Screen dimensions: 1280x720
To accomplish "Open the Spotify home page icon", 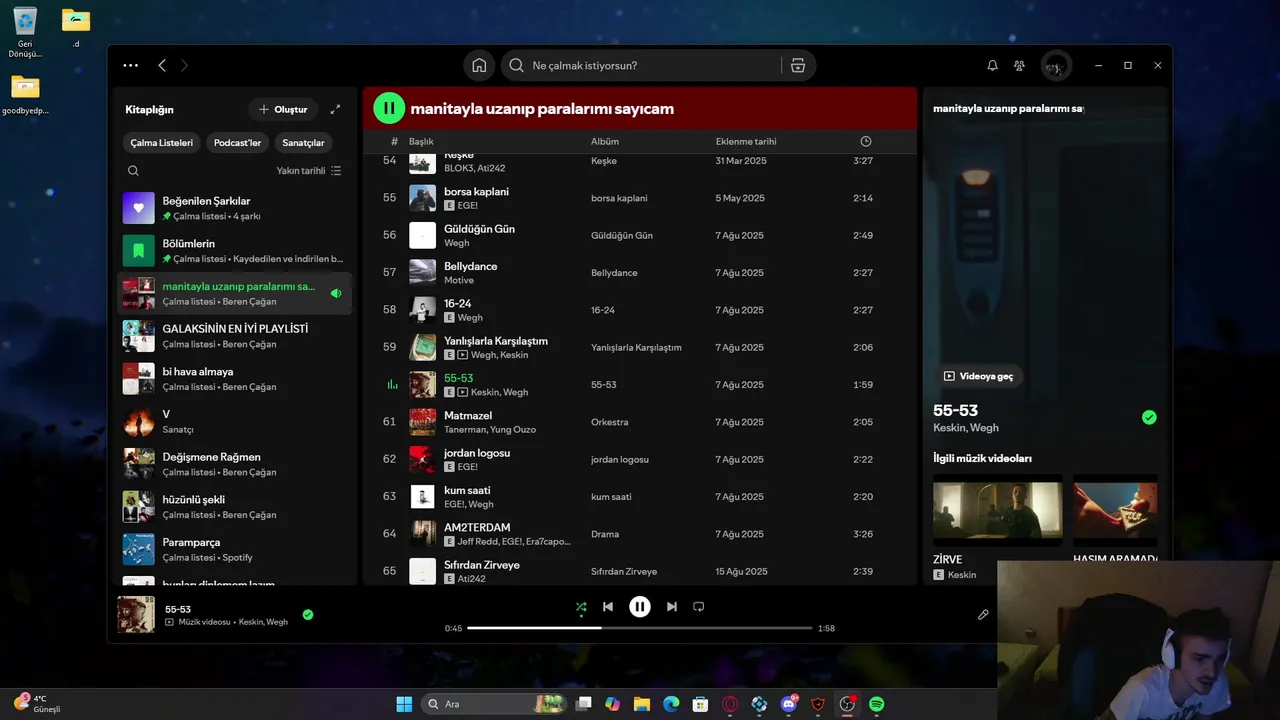I will [x=479, y=65].
